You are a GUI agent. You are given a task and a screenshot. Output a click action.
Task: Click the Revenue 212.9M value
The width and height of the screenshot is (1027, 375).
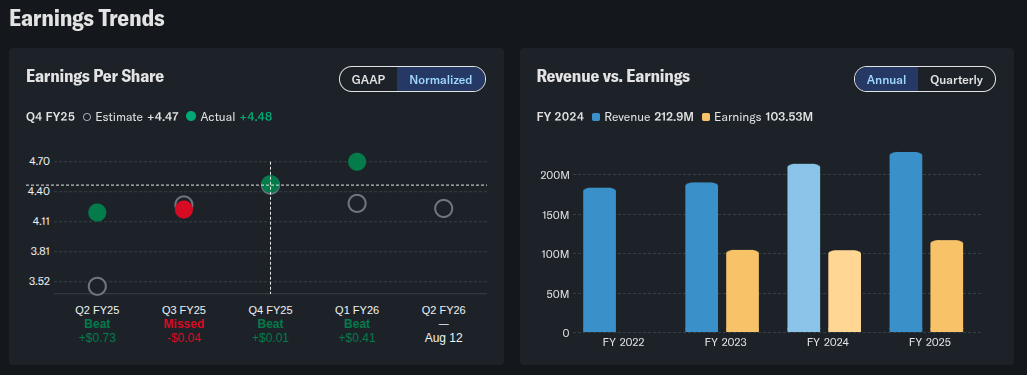(x=673, y=117)
